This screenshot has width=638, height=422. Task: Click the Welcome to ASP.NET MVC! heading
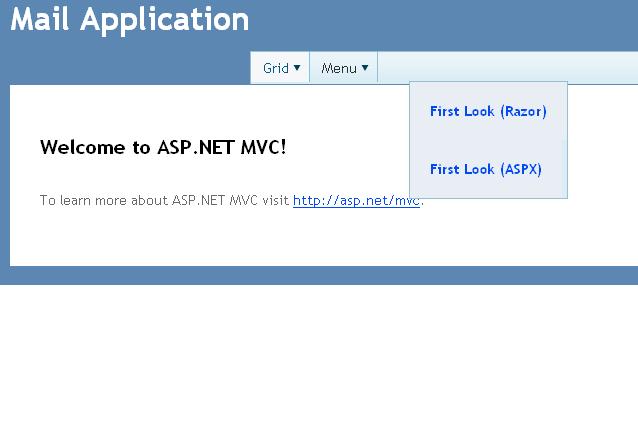pos(163,147)
